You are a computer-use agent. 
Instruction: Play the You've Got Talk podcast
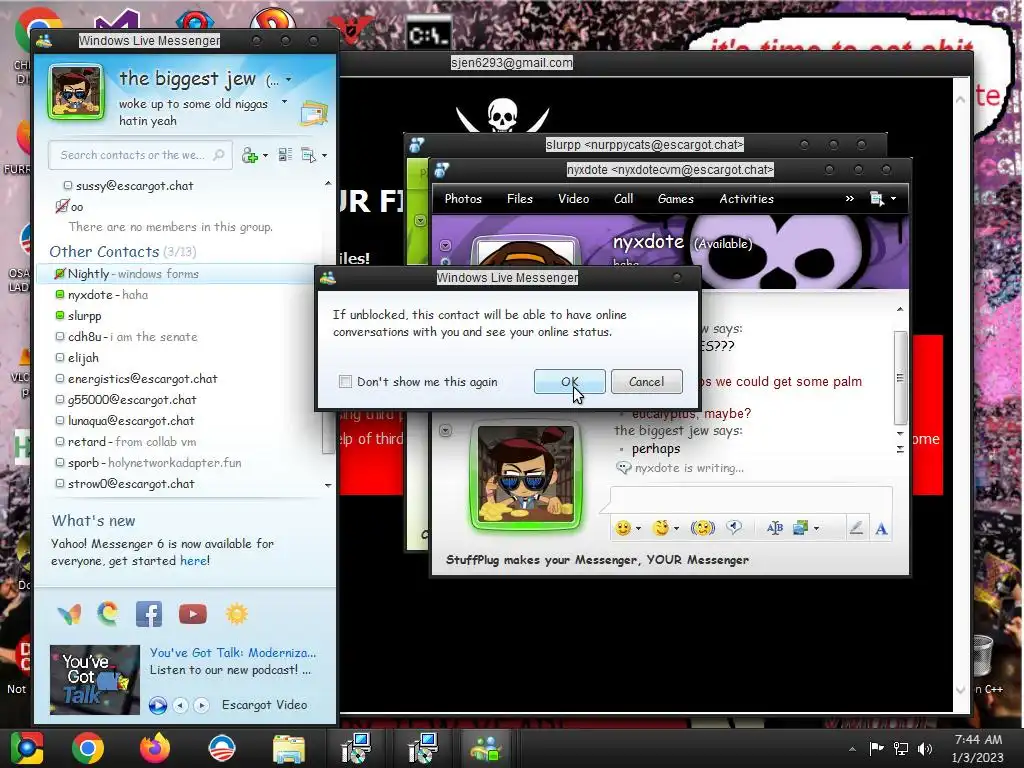(157, 705)
